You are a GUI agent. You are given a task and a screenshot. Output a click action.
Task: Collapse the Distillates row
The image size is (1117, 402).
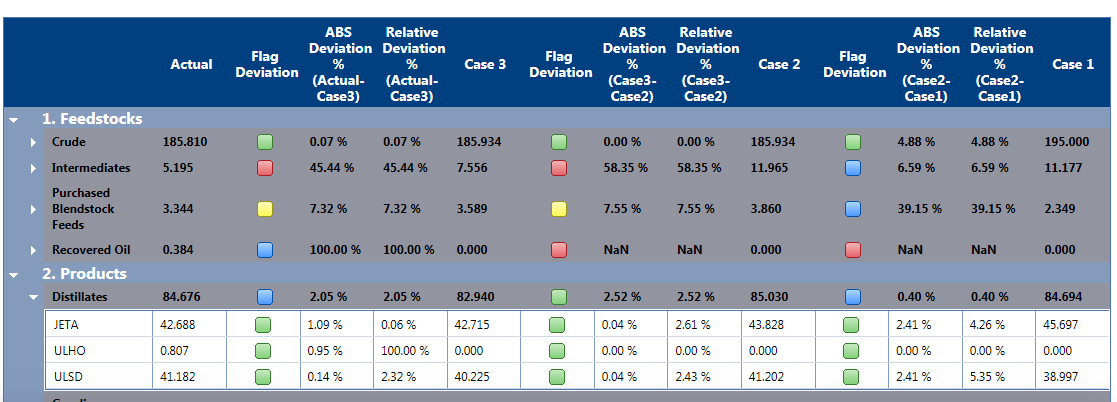pos(33,297)
